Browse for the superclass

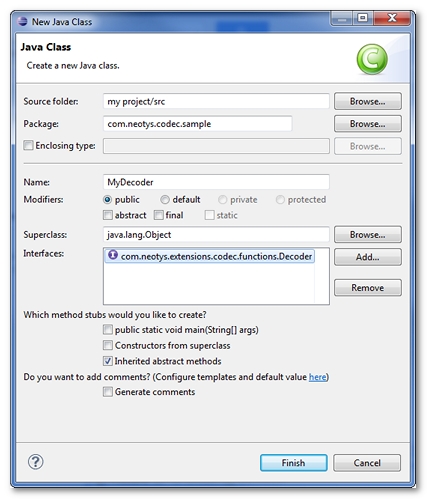368,234
